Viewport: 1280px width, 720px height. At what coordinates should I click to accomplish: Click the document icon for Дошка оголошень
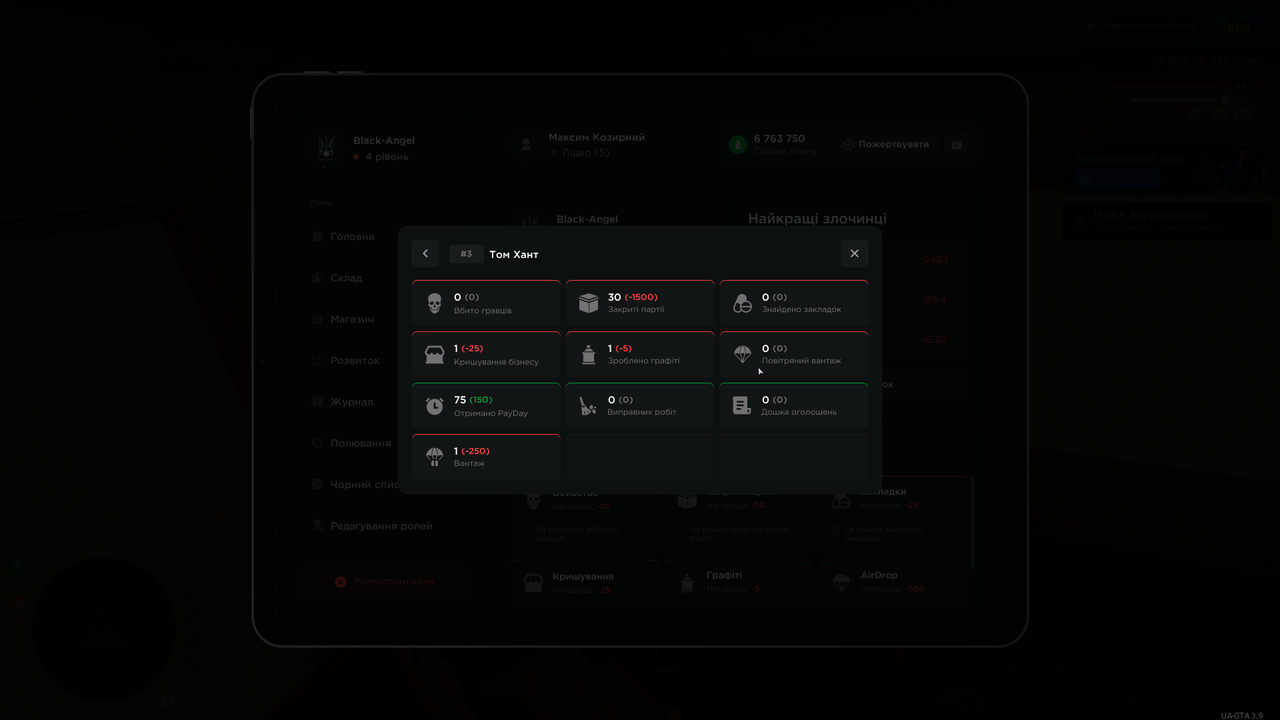[741, 405]
